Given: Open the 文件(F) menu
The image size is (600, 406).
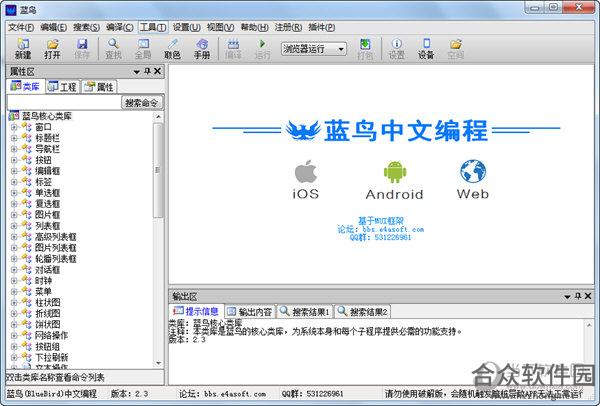Looking at the screenshot, I should 21,27.
